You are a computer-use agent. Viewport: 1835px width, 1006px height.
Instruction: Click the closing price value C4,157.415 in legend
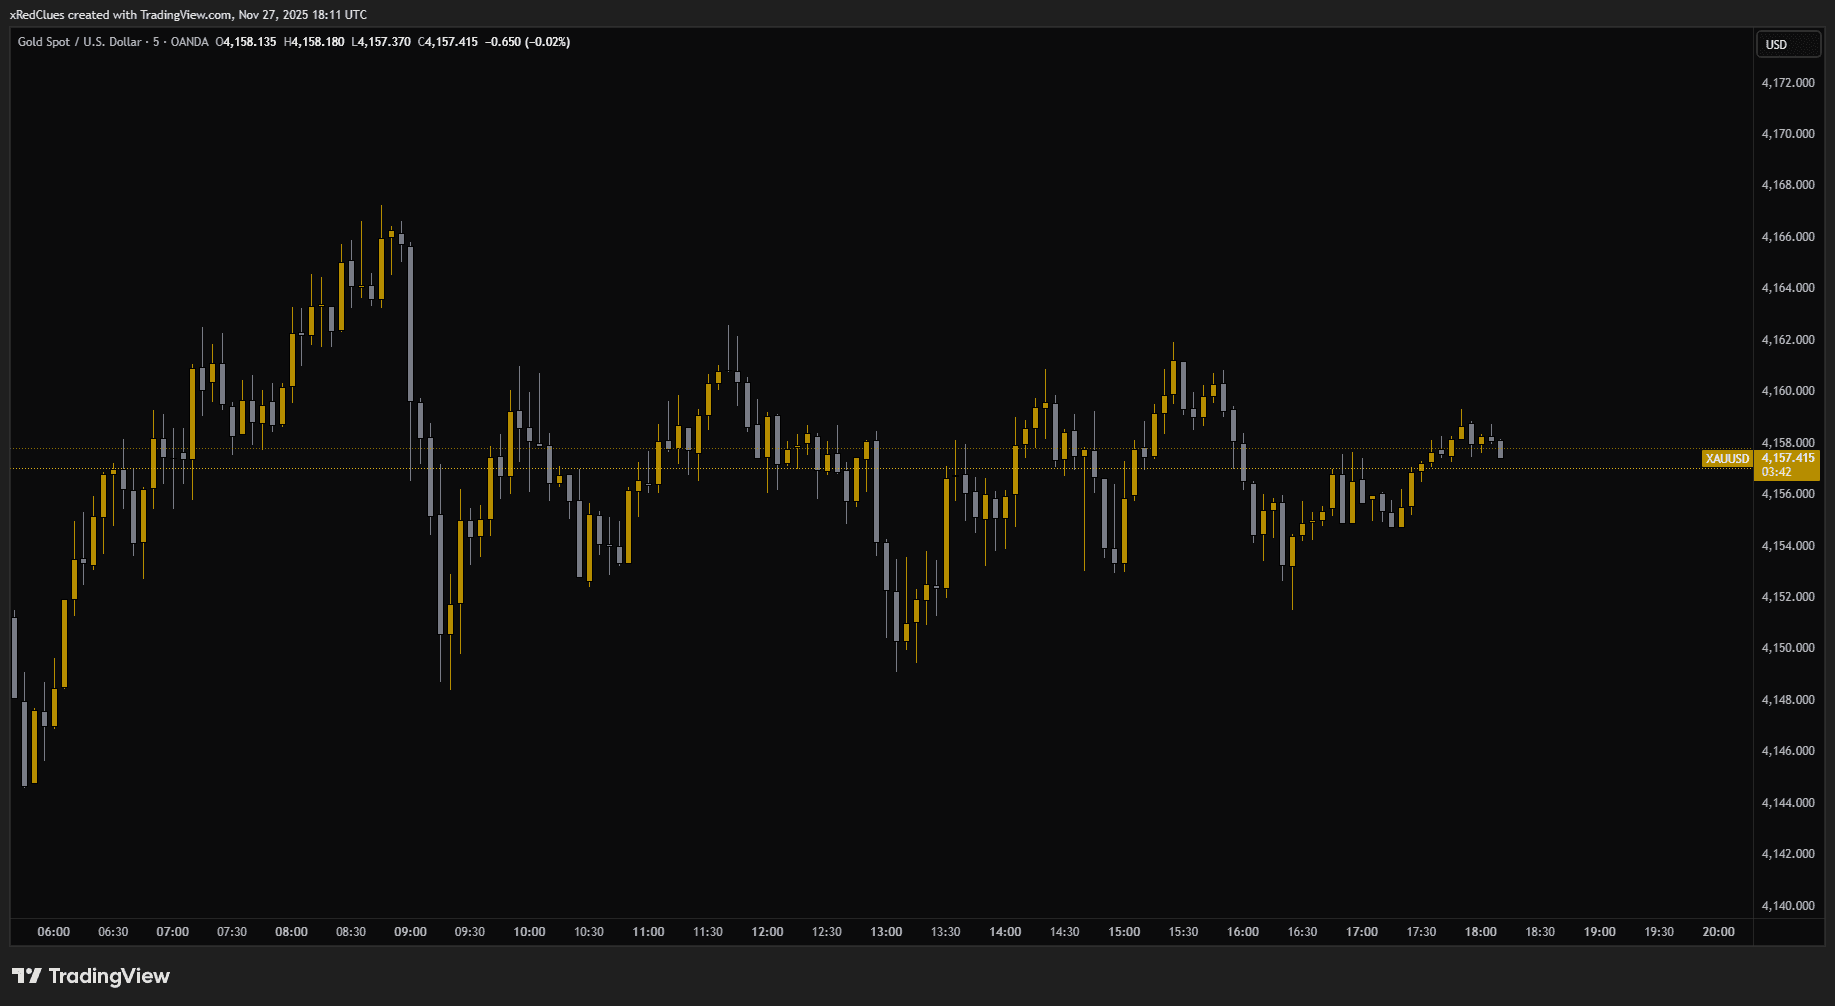click(x=448, y=42)
